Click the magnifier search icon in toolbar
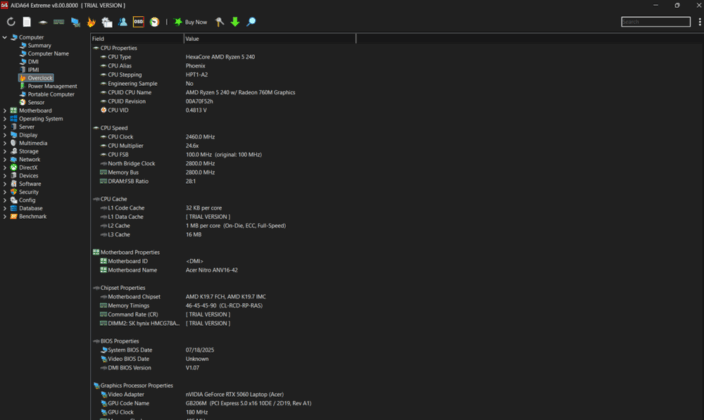The height and width of the screenshot is (420, 704). 251,22
